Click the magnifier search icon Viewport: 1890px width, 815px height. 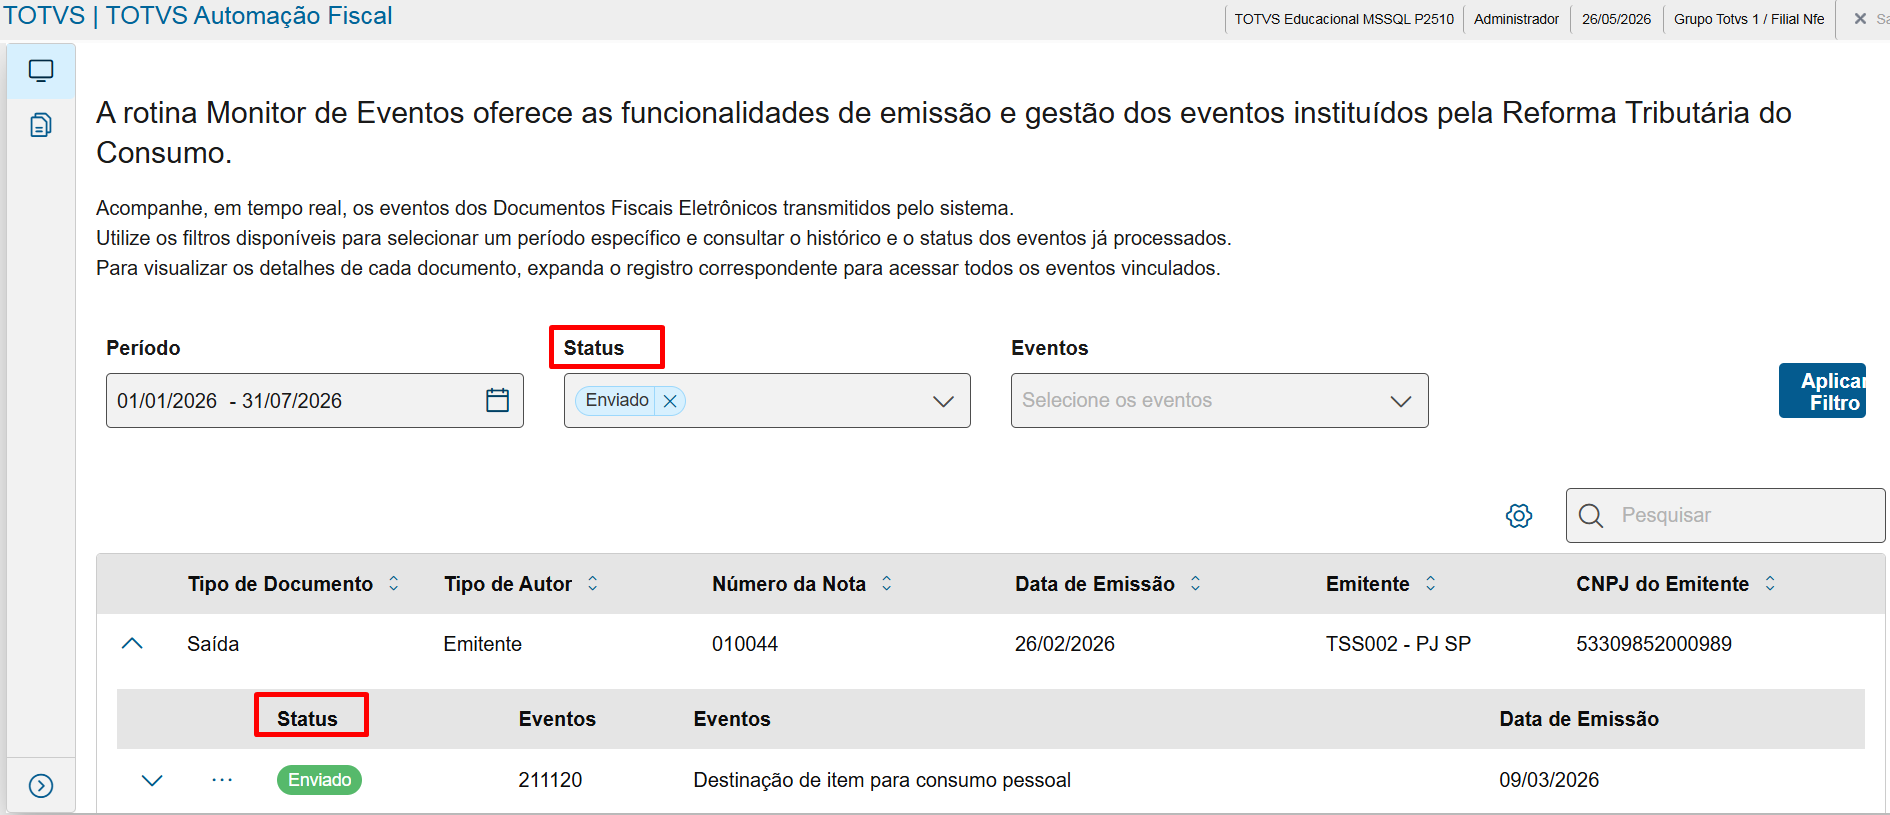click(1591, 516)
